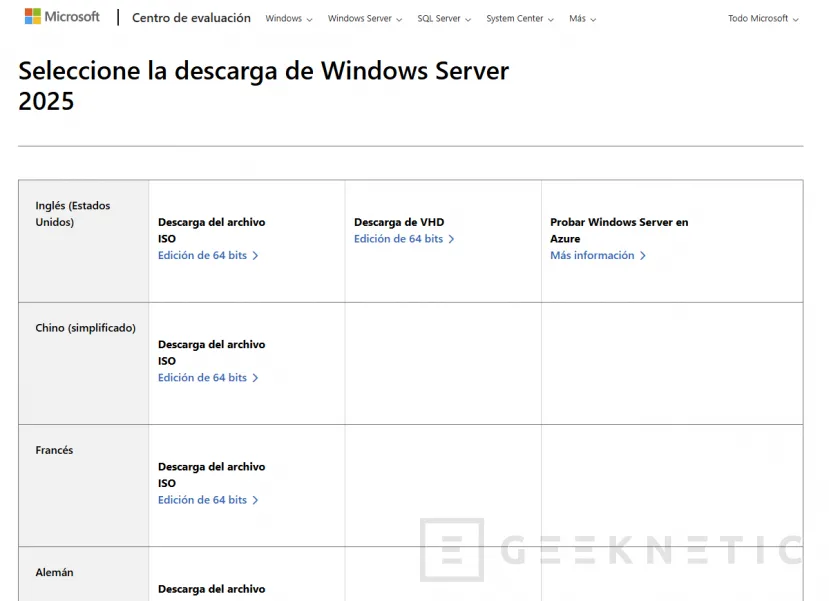
Task: Open Centro de evaluación home link
Action: coord(191,18)
